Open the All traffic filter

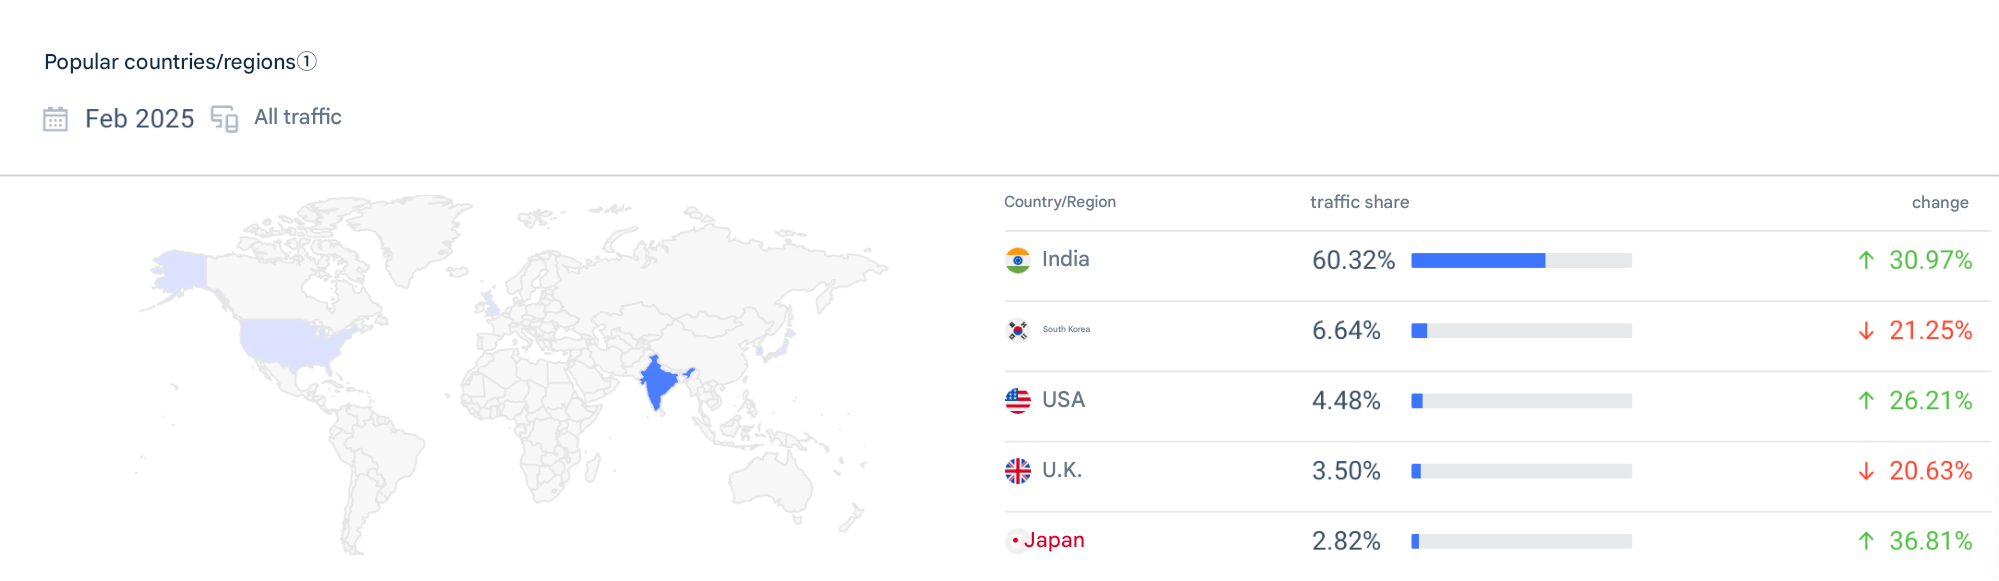coord(298,117)
